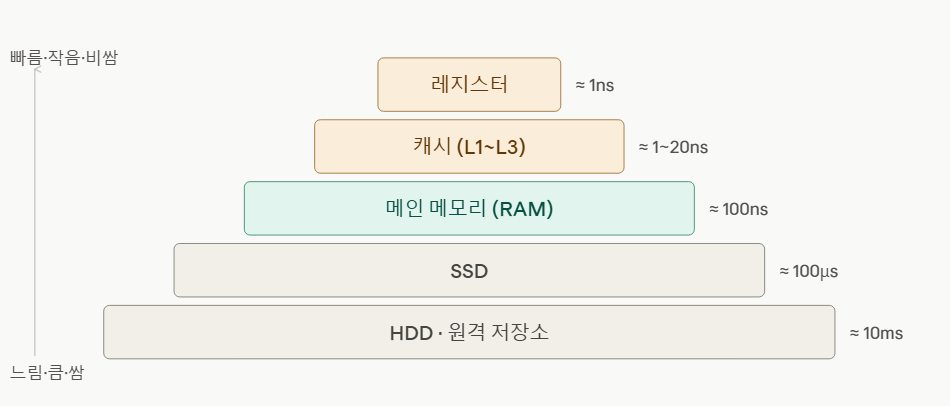The height and width of the screenshot is (406, 950).
Task: Click the text 레지스터 inside orange box
Action: click(470, 85)
